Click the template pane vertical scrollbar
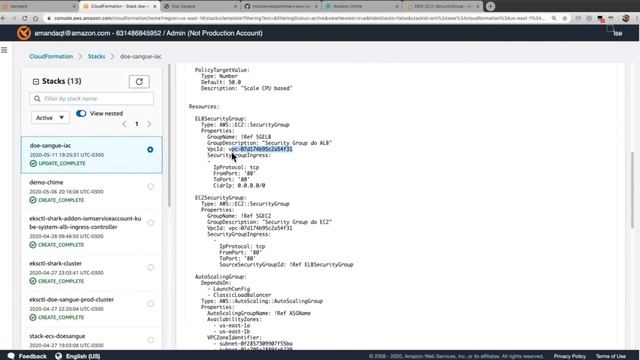640x360 pixels. (632, 190)
